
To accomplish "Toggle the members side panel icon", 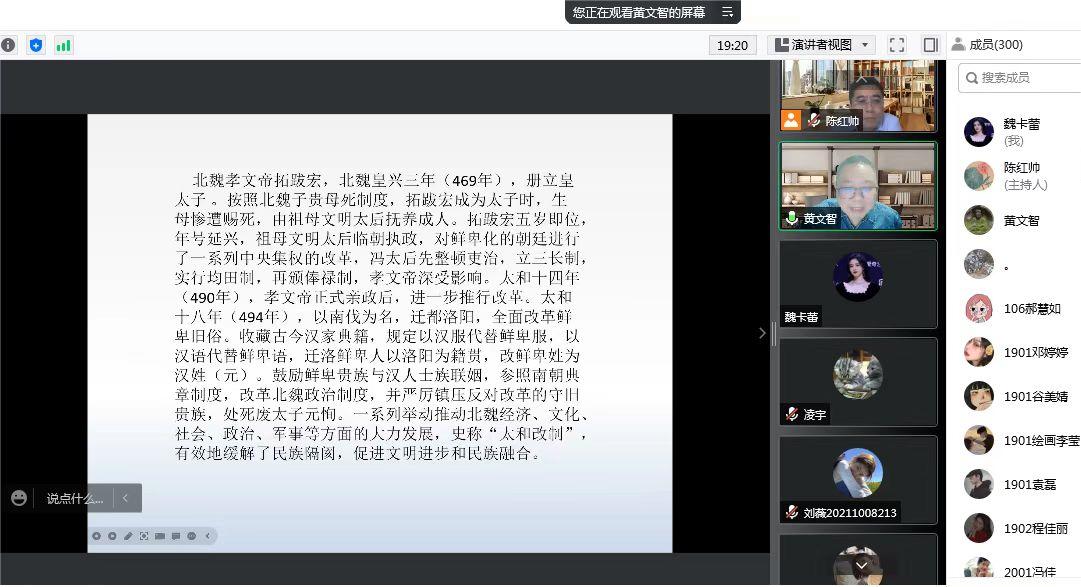I will (930, 45).
